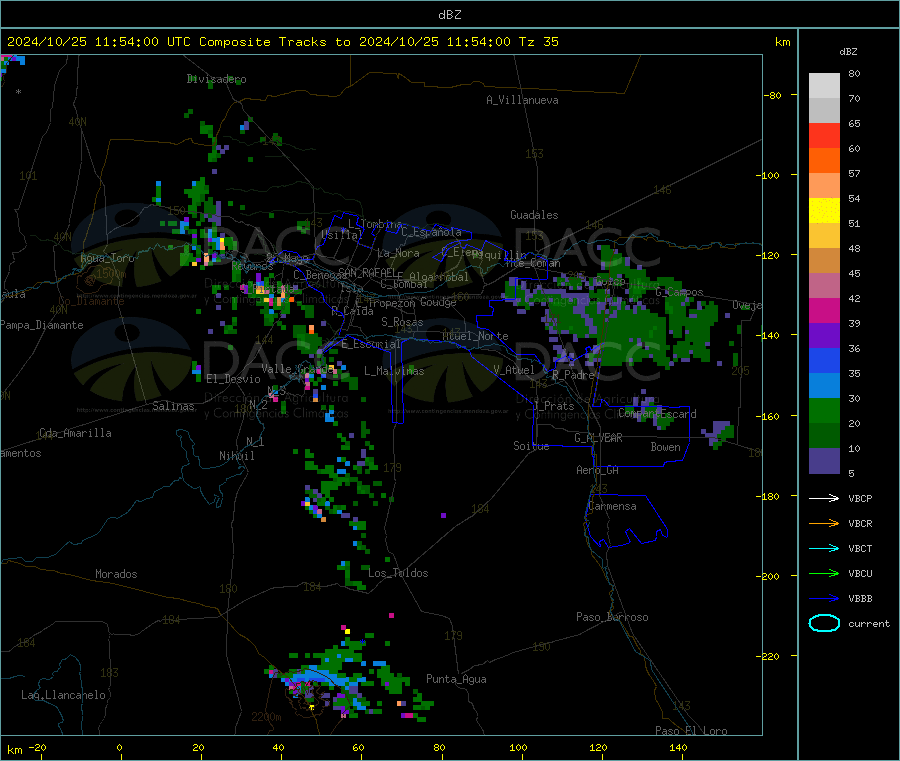Click the 'Carmensa' map label
Screen dimensions: 900x761
tap(612, 506)
